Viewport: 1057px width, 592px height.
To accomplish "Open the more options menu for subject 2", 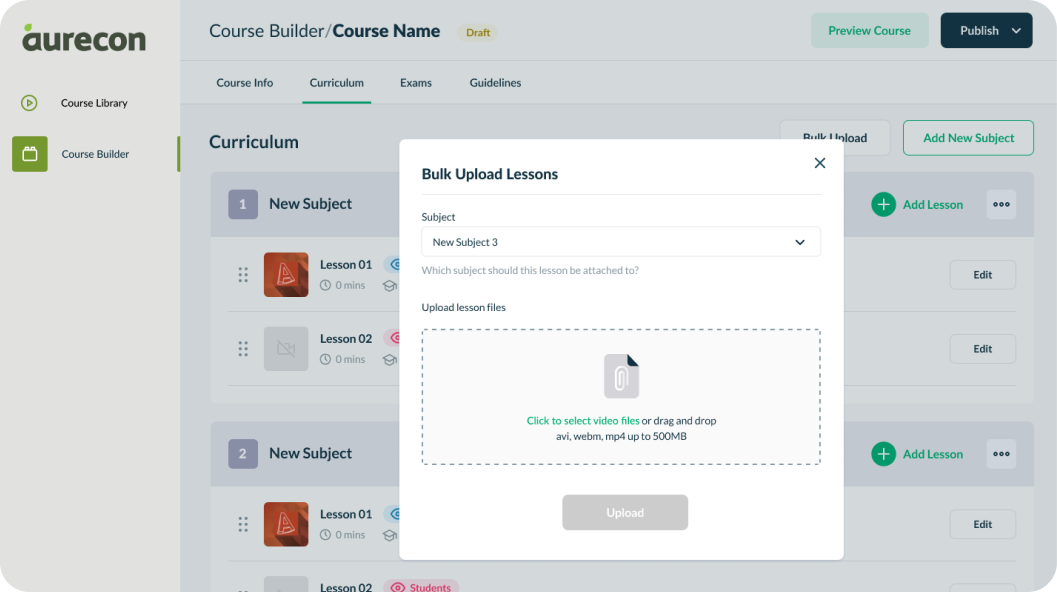I will [x=1001, y=454].
